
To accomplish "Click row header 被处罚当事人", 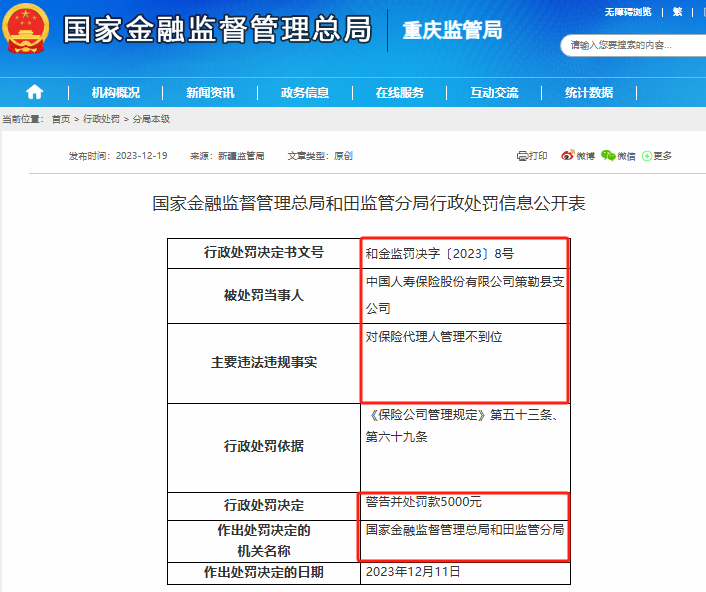I will 264,296.
